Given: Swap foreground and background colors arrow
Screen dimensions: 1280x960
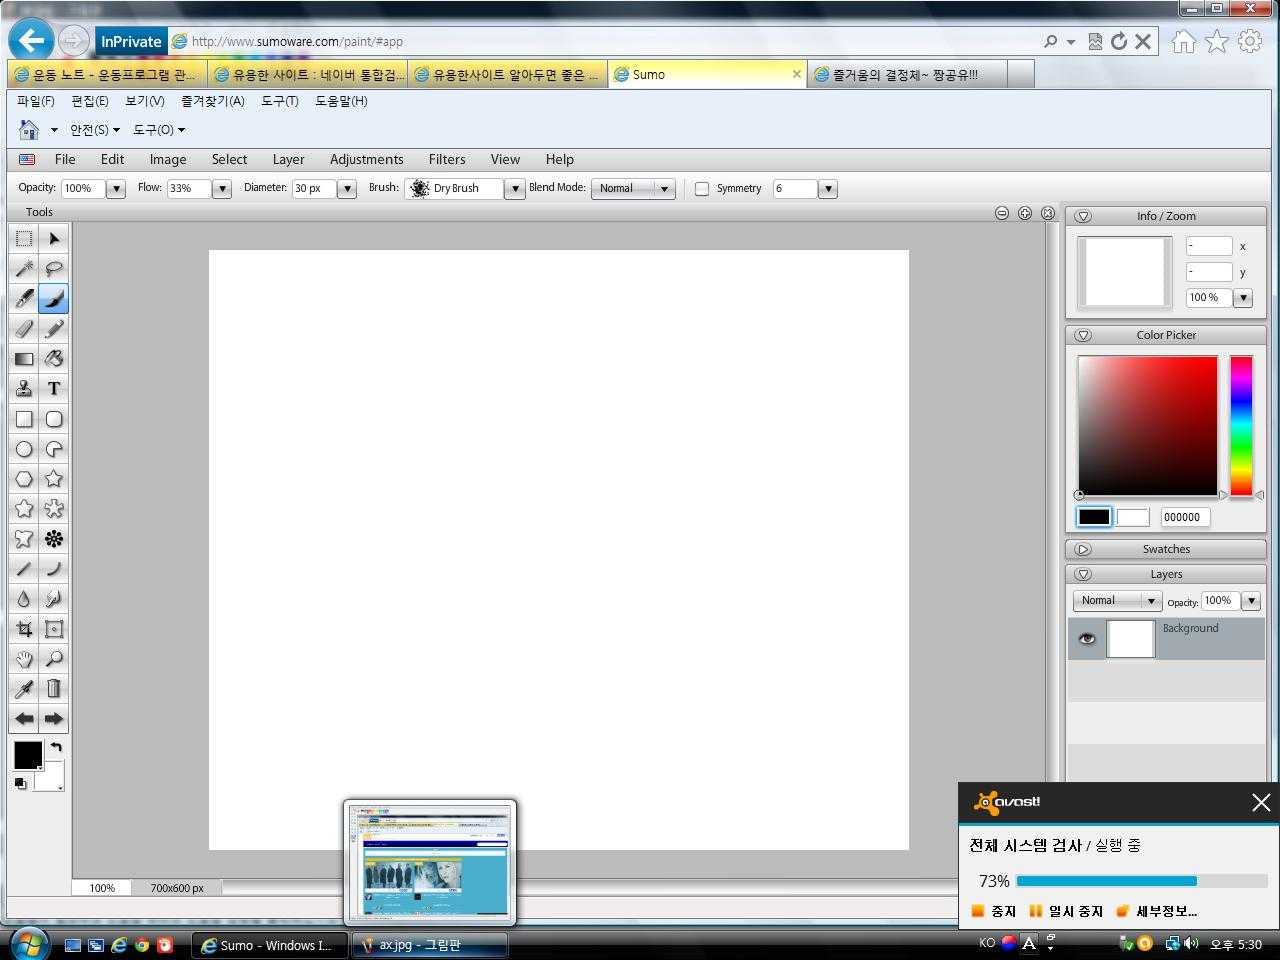Looking at the screenshot, I should (x=56, y=747).
